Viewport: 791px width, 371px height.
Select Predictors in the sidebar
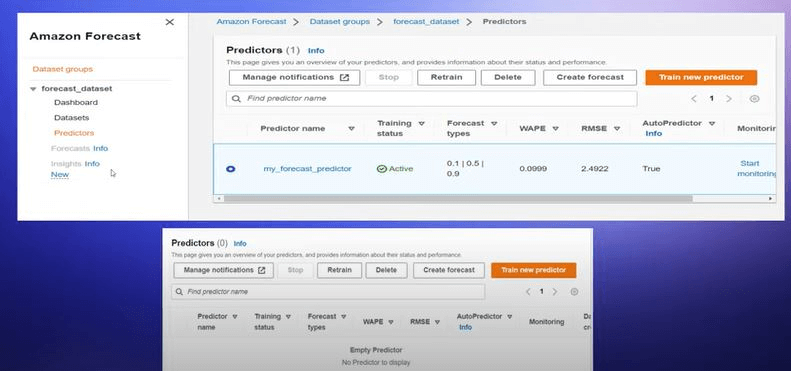(74, 133)
